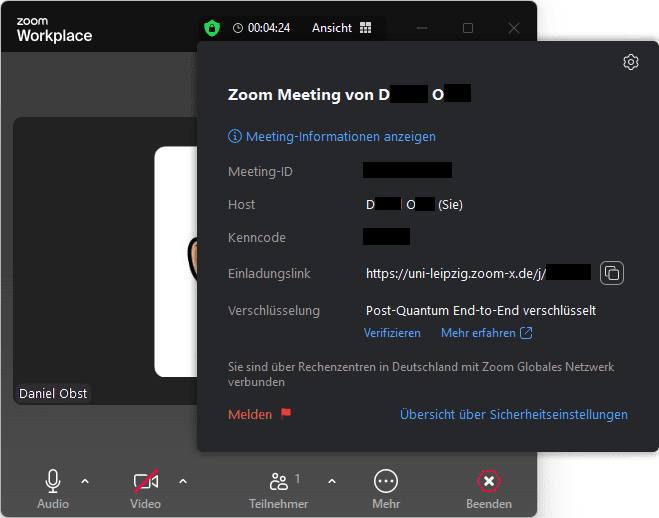Viewport: 659px width, 518px height.
Task: Click the invitation link URL text
Action: pos(456,273)
